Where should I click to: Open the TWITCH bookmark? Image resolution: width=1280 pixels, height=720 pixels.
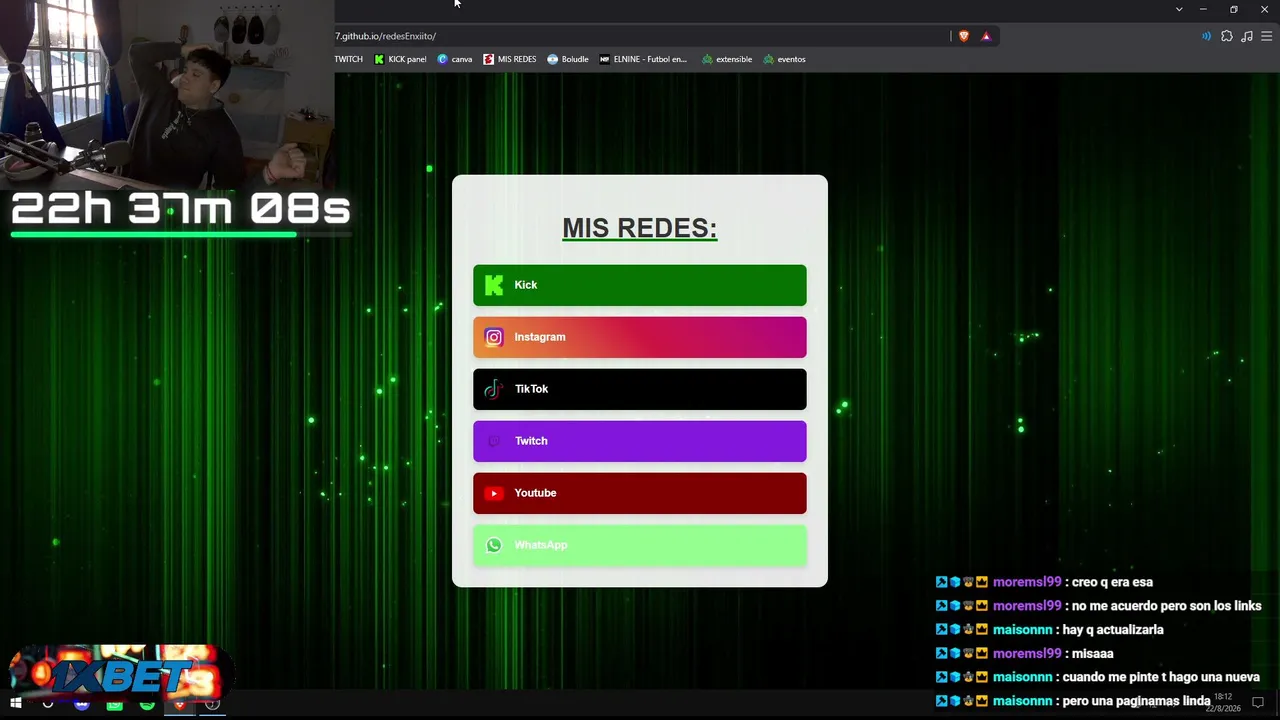pos(349,59)
